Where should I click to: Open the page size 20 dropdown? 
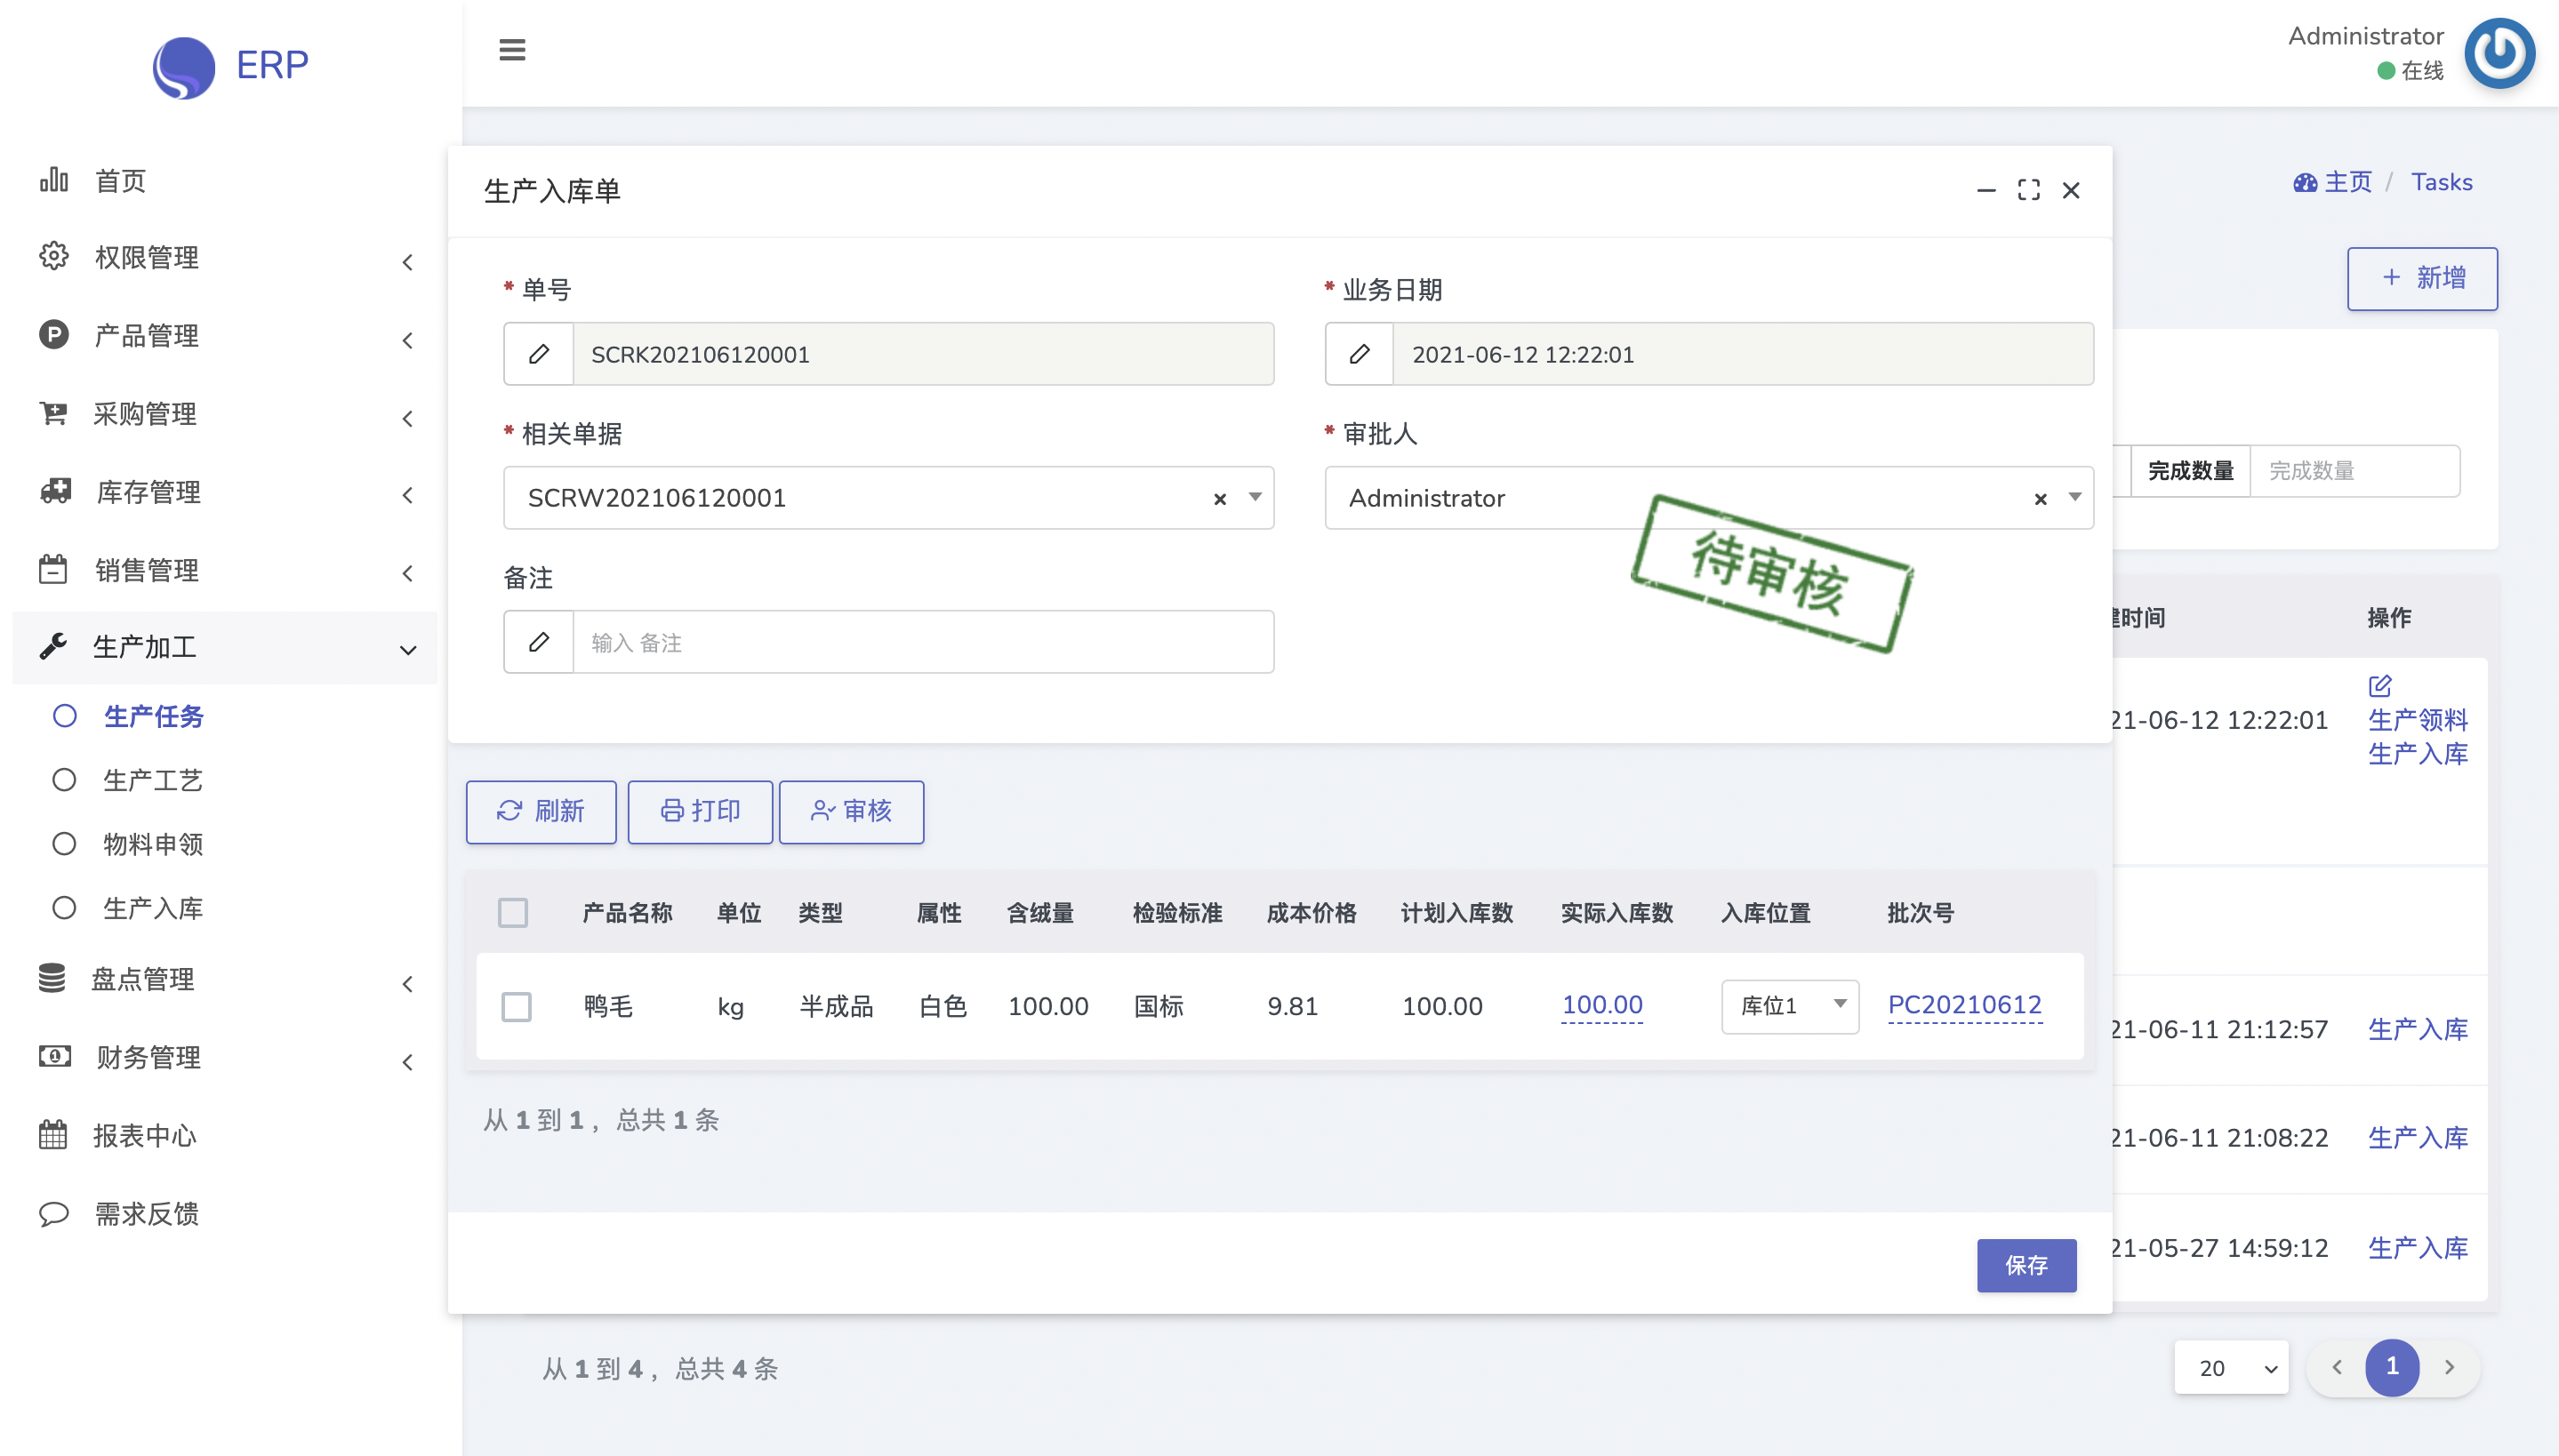coord(2231,1367)
